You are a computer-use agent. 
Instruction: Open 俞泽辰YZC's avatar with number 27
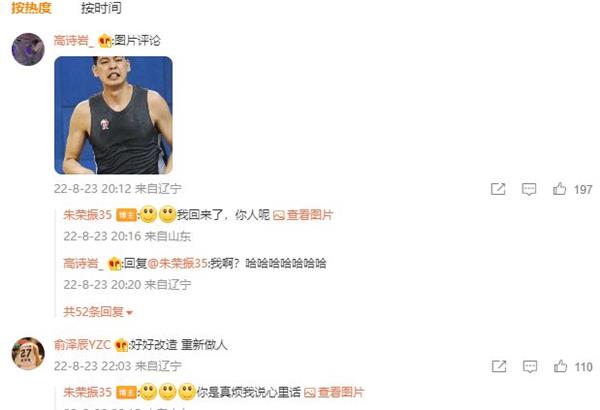[28, 353]
